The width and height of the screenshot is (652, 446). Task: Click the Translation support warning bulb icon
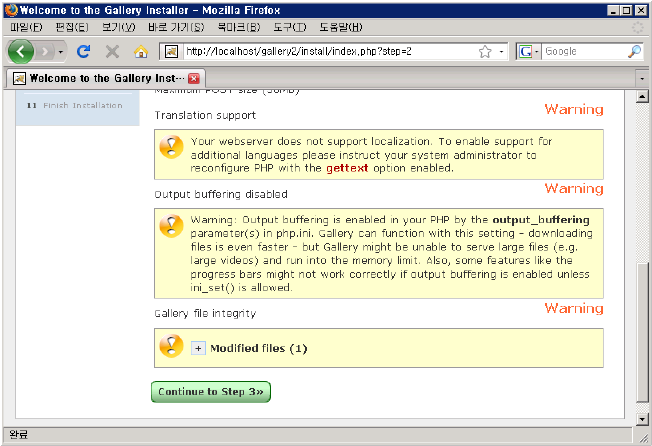[171, 147]
